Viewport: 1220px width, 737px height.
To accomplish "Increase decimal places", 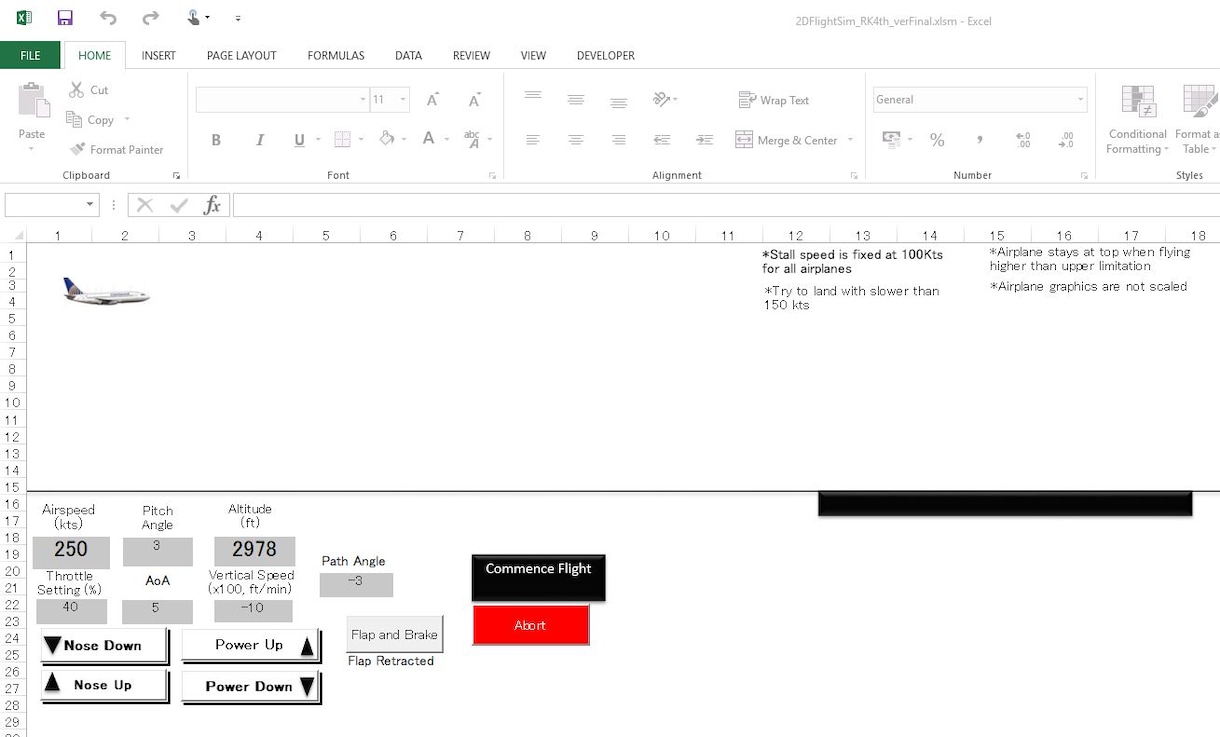I will click(1023, 140).
